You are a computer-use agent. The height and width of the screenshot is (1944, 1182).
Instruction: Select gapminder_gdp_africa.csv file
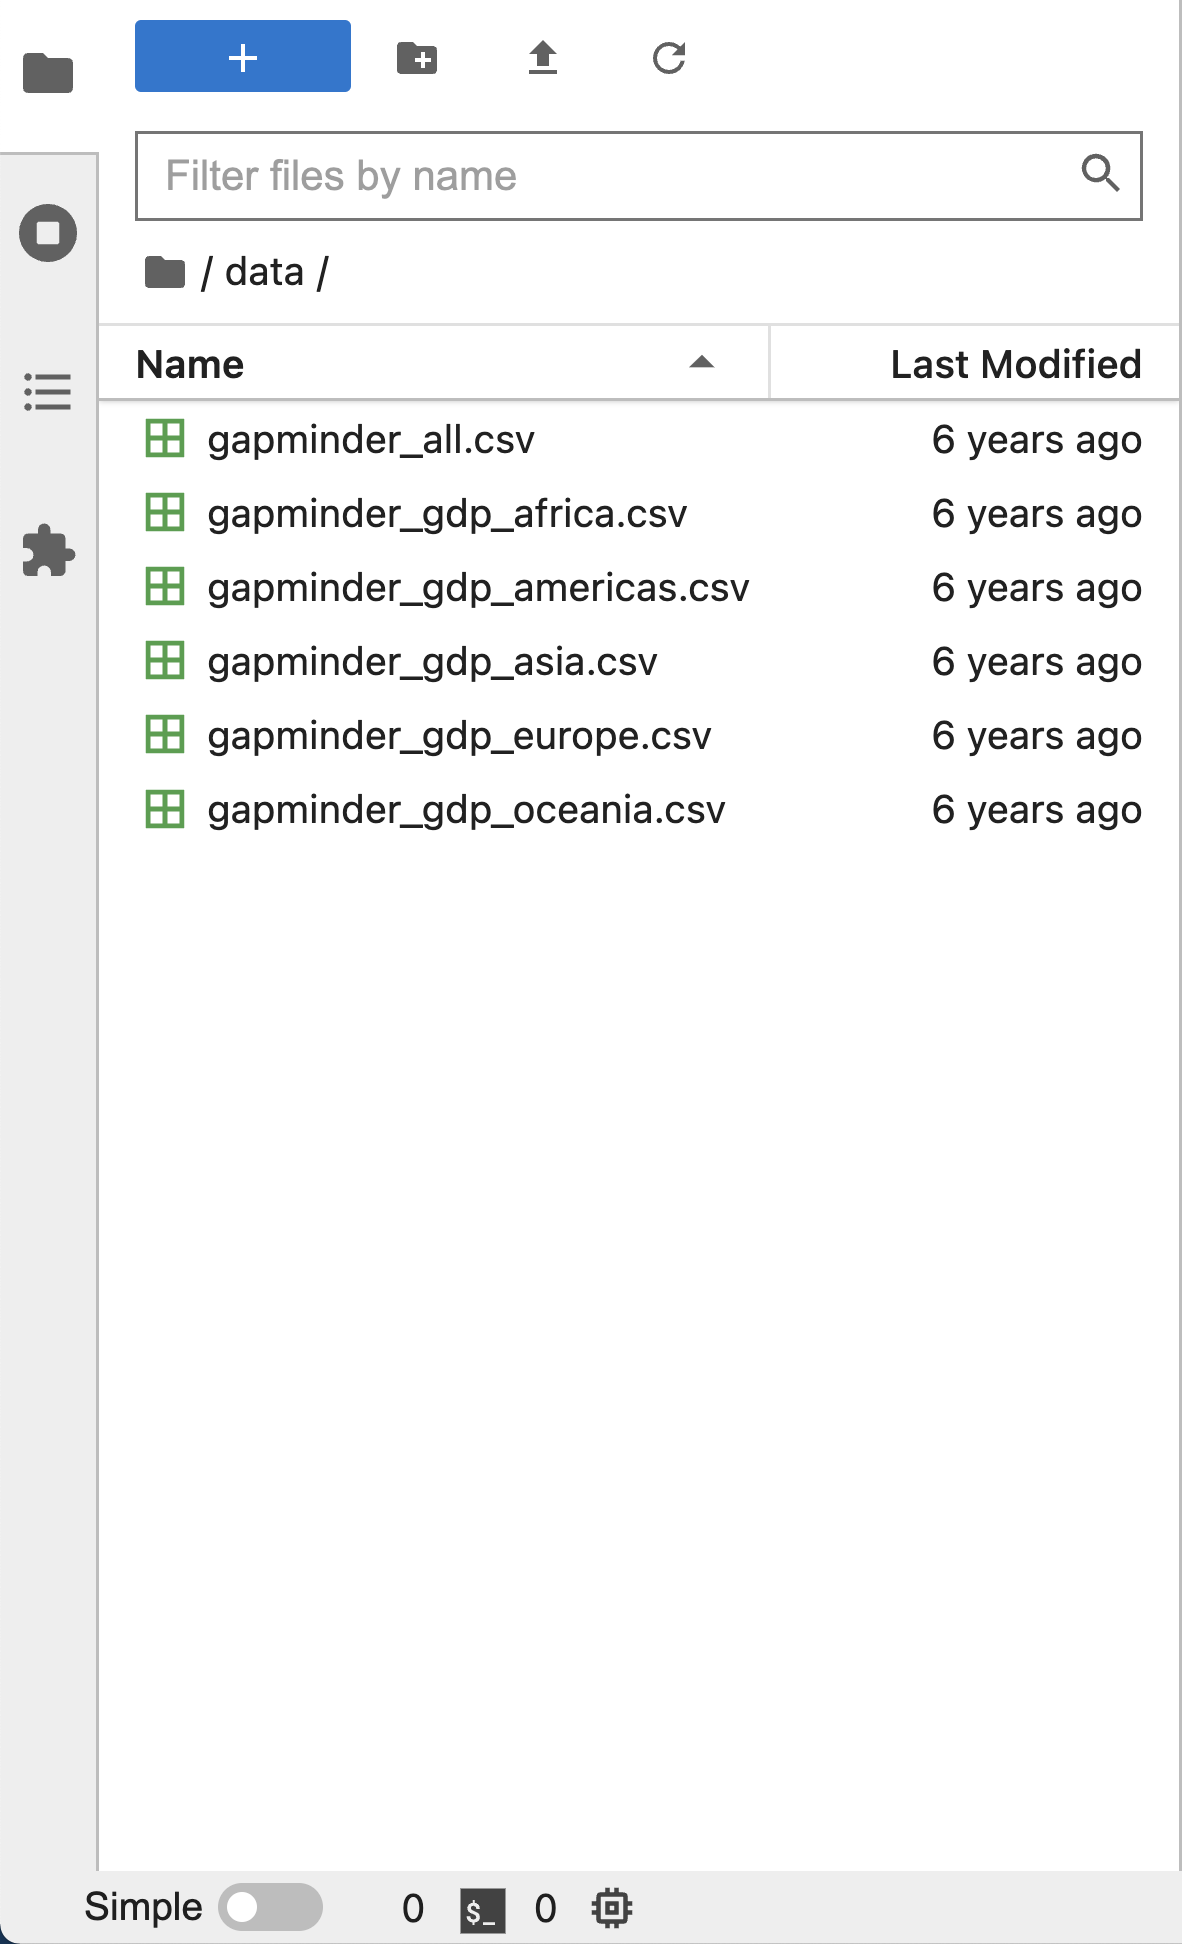click(447, 514)
